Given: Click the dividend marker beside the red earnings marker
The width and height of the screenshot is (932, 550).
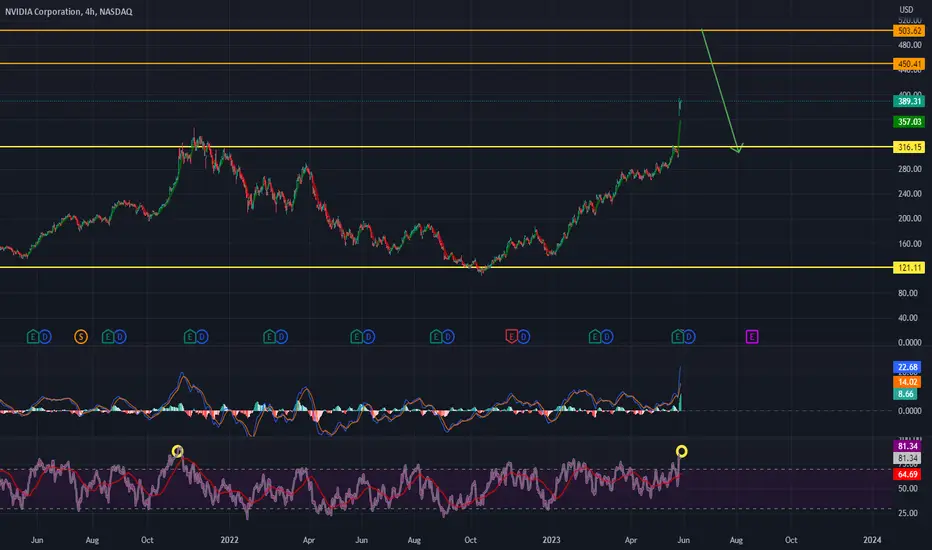Looking at the screenshot, I should pos(524,337).
